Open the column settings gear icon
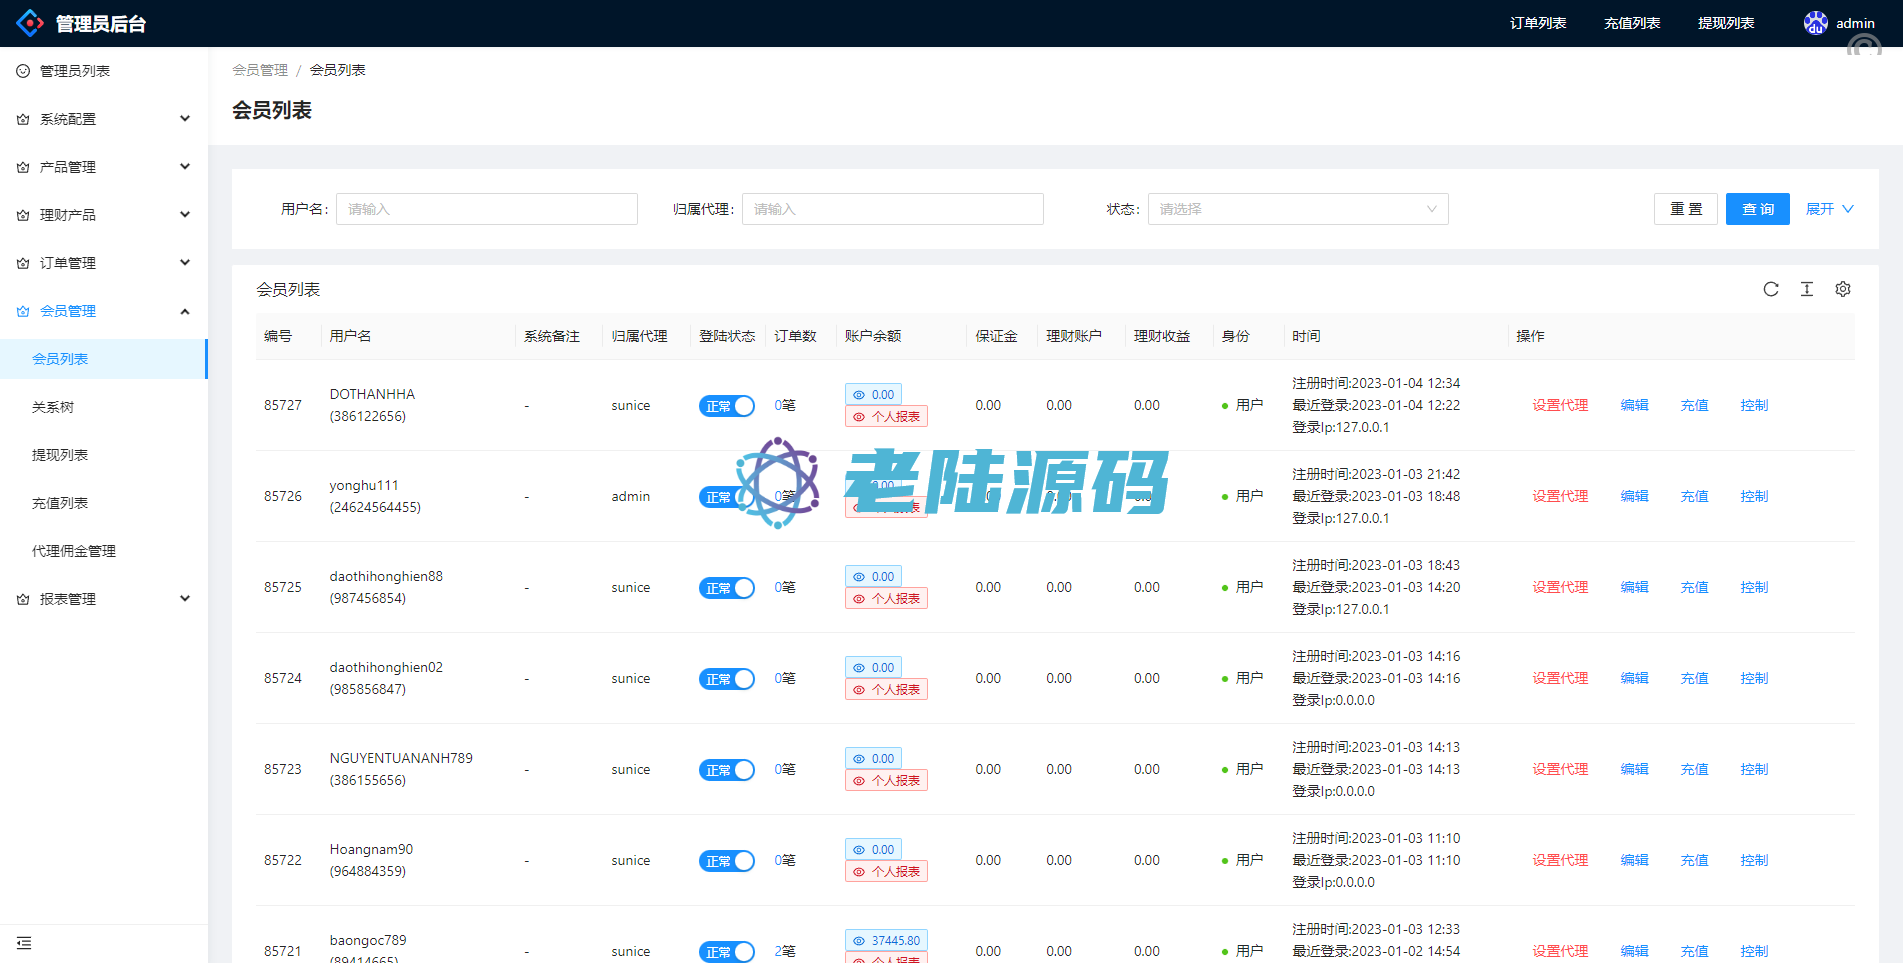Viewport: 1903px width, 963px height. click(x=1842, y=289)
